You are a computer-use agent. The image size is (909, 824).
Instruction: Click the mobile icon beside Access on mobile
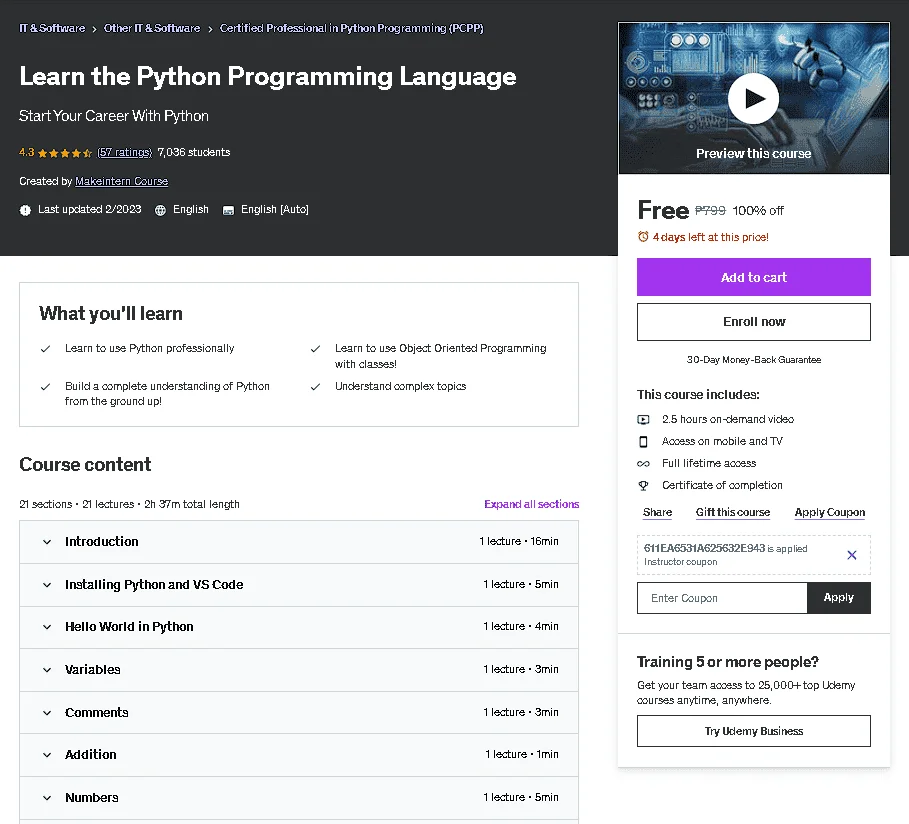click(643, 441)
